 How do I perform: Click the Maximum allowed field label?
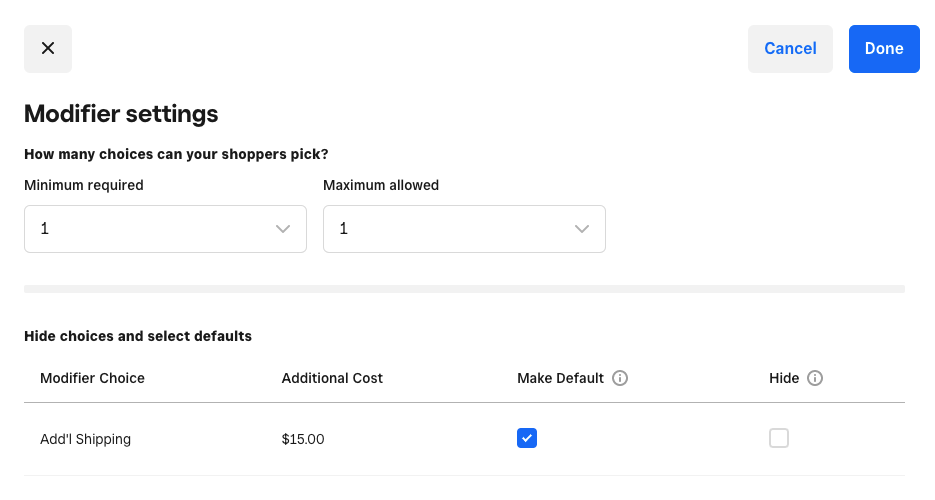pyautogui.click(x=381, y=185)
